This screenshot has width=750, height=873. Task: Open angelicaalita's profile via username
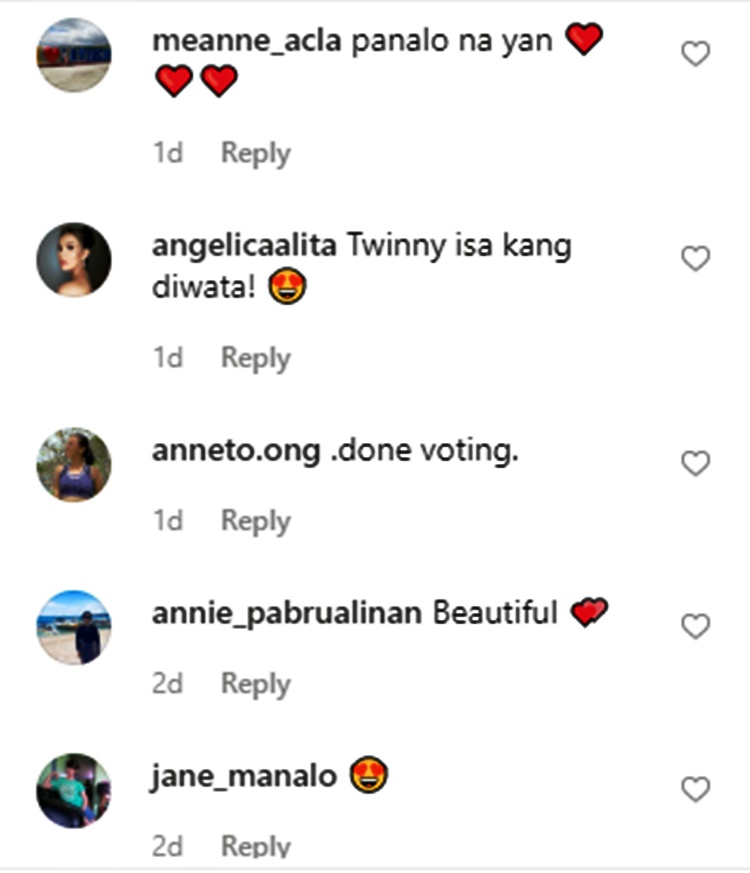point(244,246)
